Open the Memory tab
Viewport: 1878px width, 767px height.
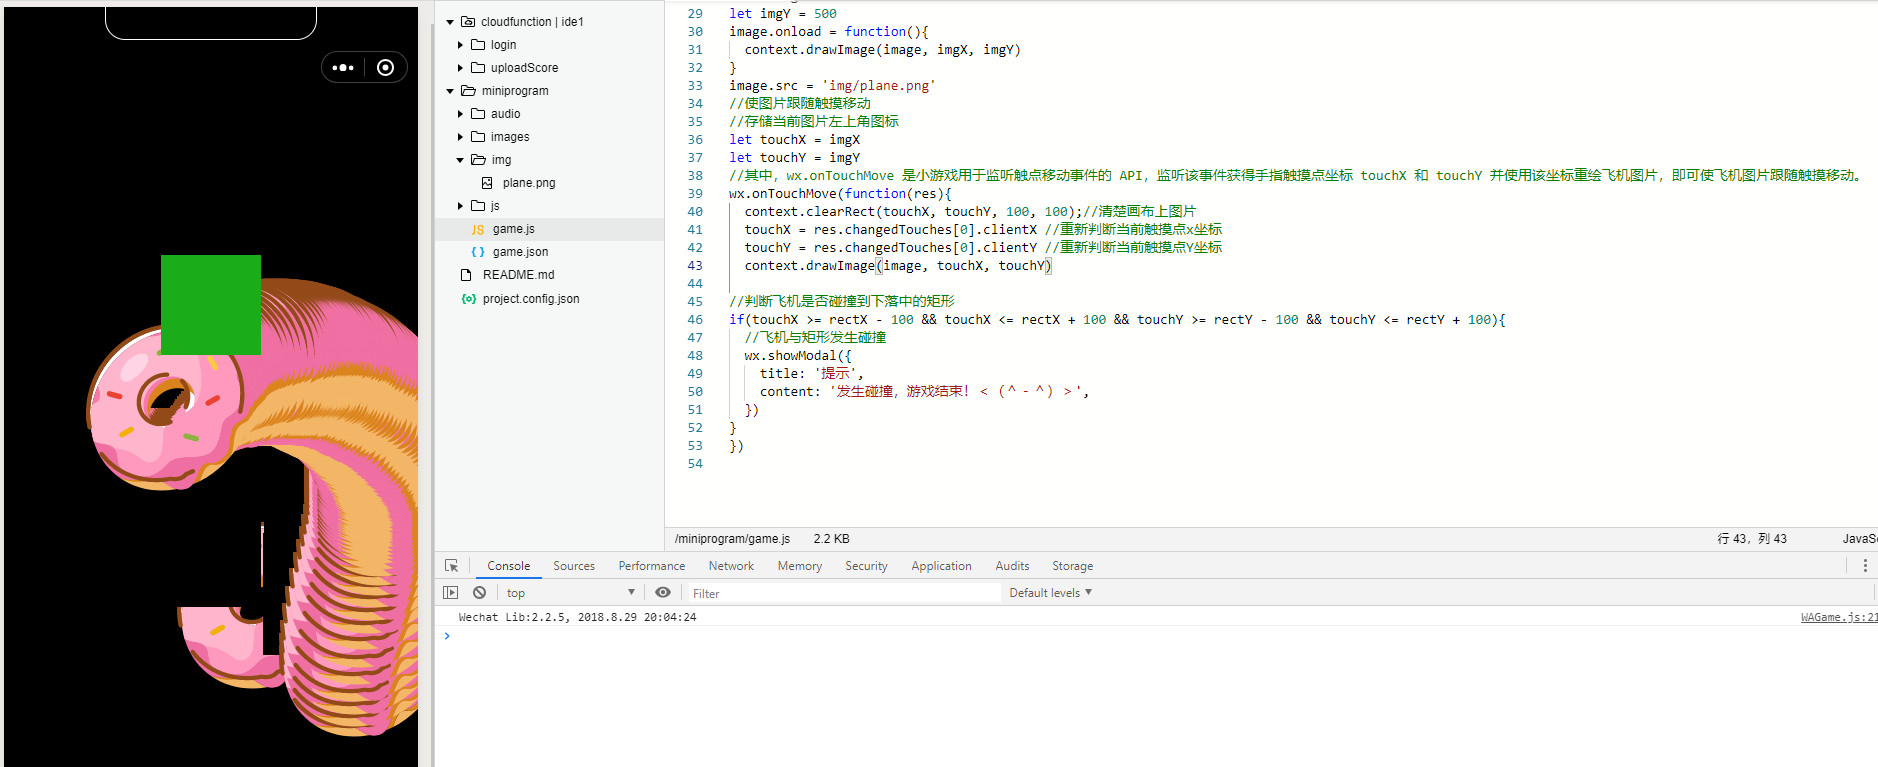(x=800, y=566)
